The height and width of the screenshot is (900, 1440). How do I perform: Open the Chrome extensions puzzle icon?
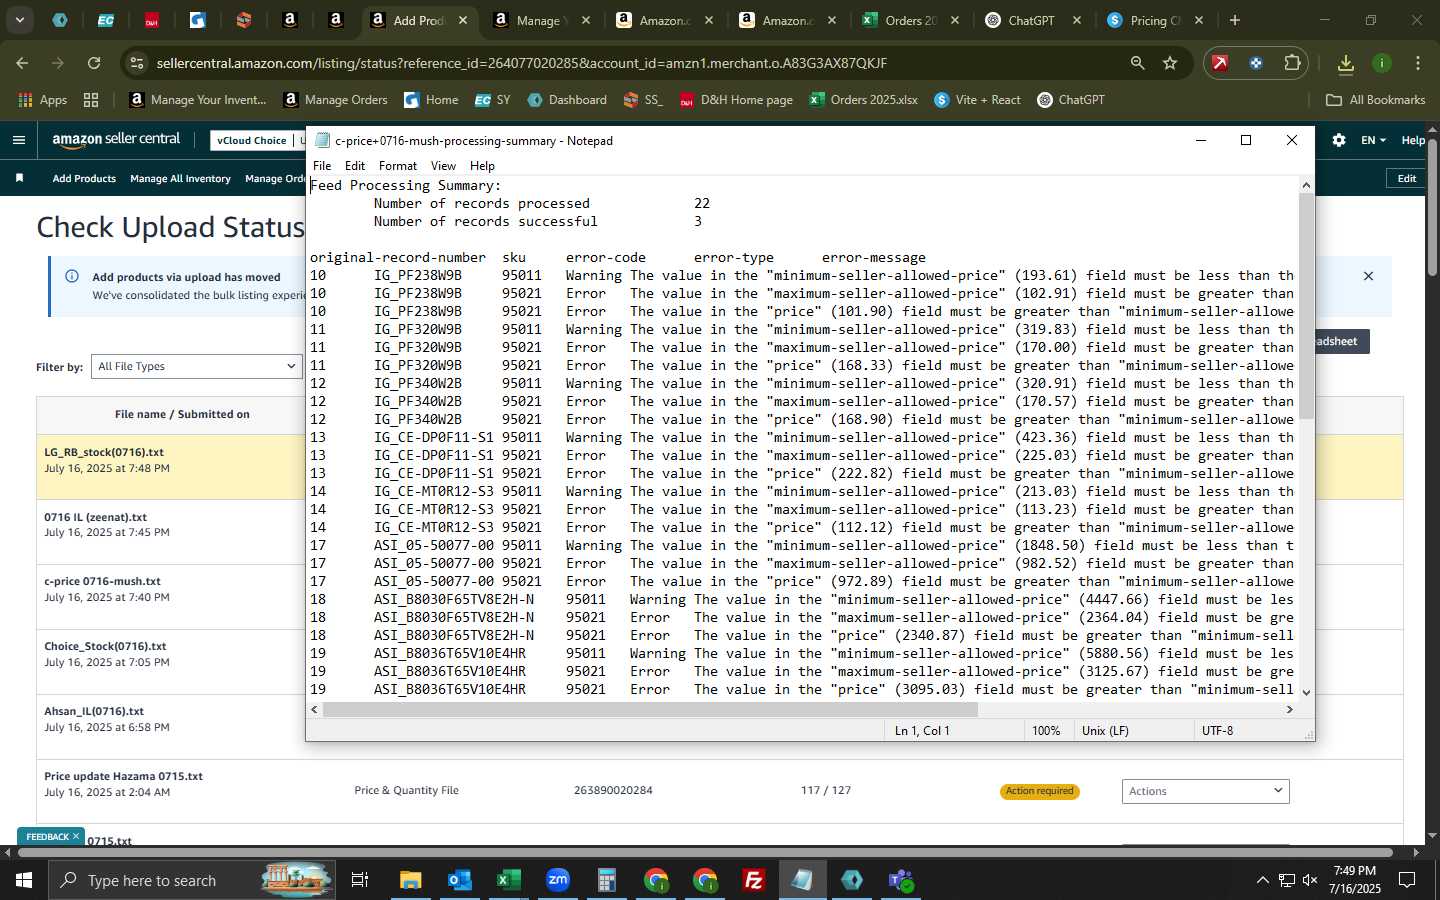tap(1292, 63)
